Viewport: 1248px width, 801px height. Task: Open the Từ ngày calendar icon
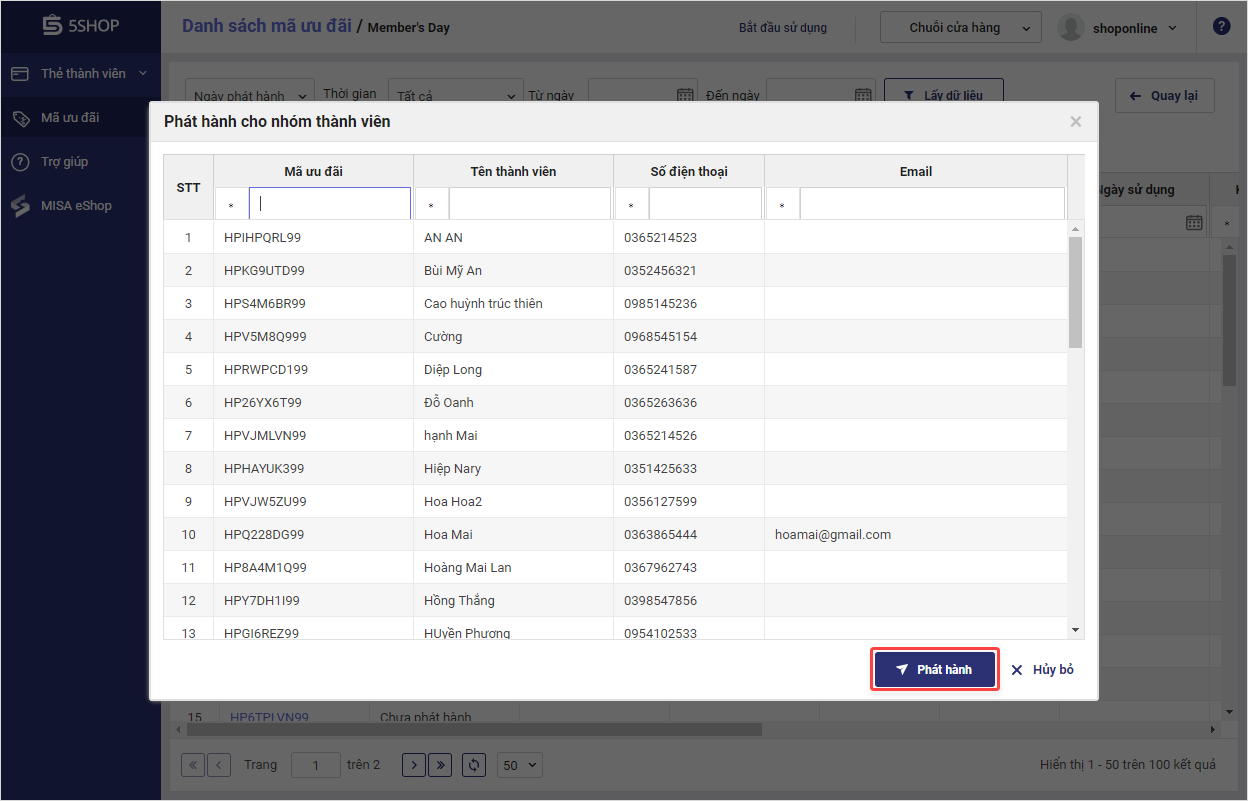(x=685, y=96)
